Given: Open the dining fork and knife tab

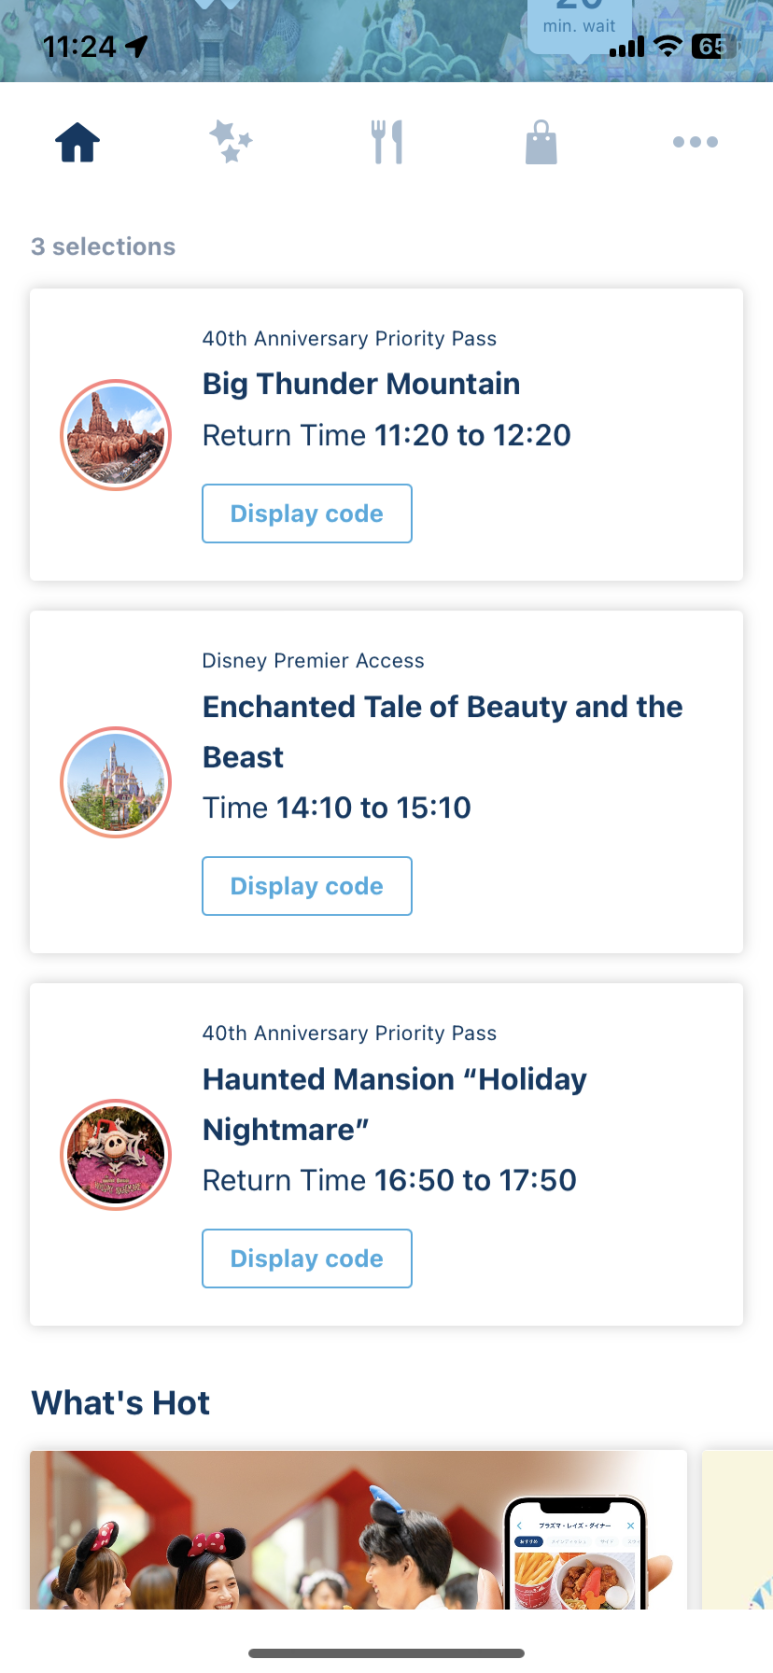Looking at the screenshot, I should (386, 142).
